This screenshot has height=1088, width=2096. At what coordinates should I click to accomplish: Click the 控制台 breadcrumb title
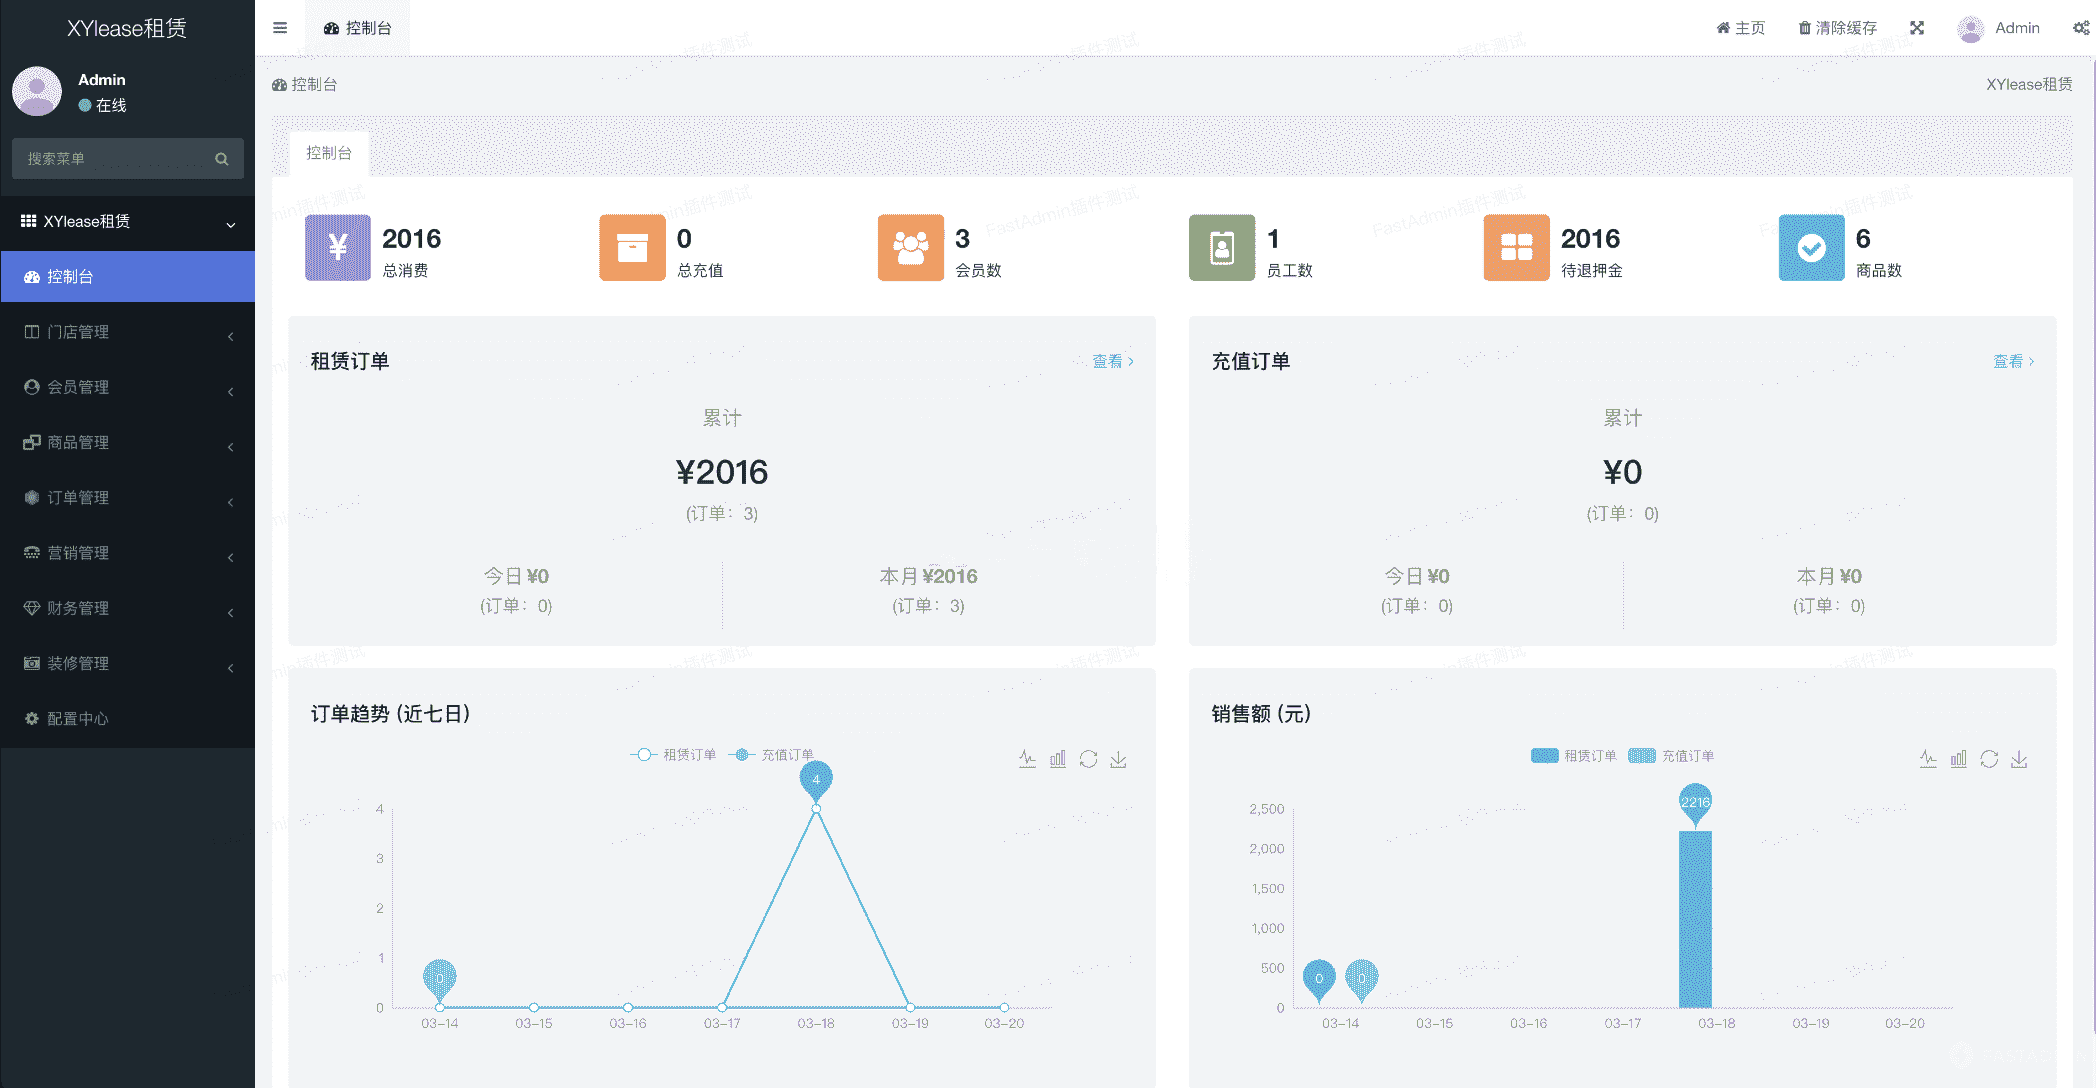coord(305,85)
